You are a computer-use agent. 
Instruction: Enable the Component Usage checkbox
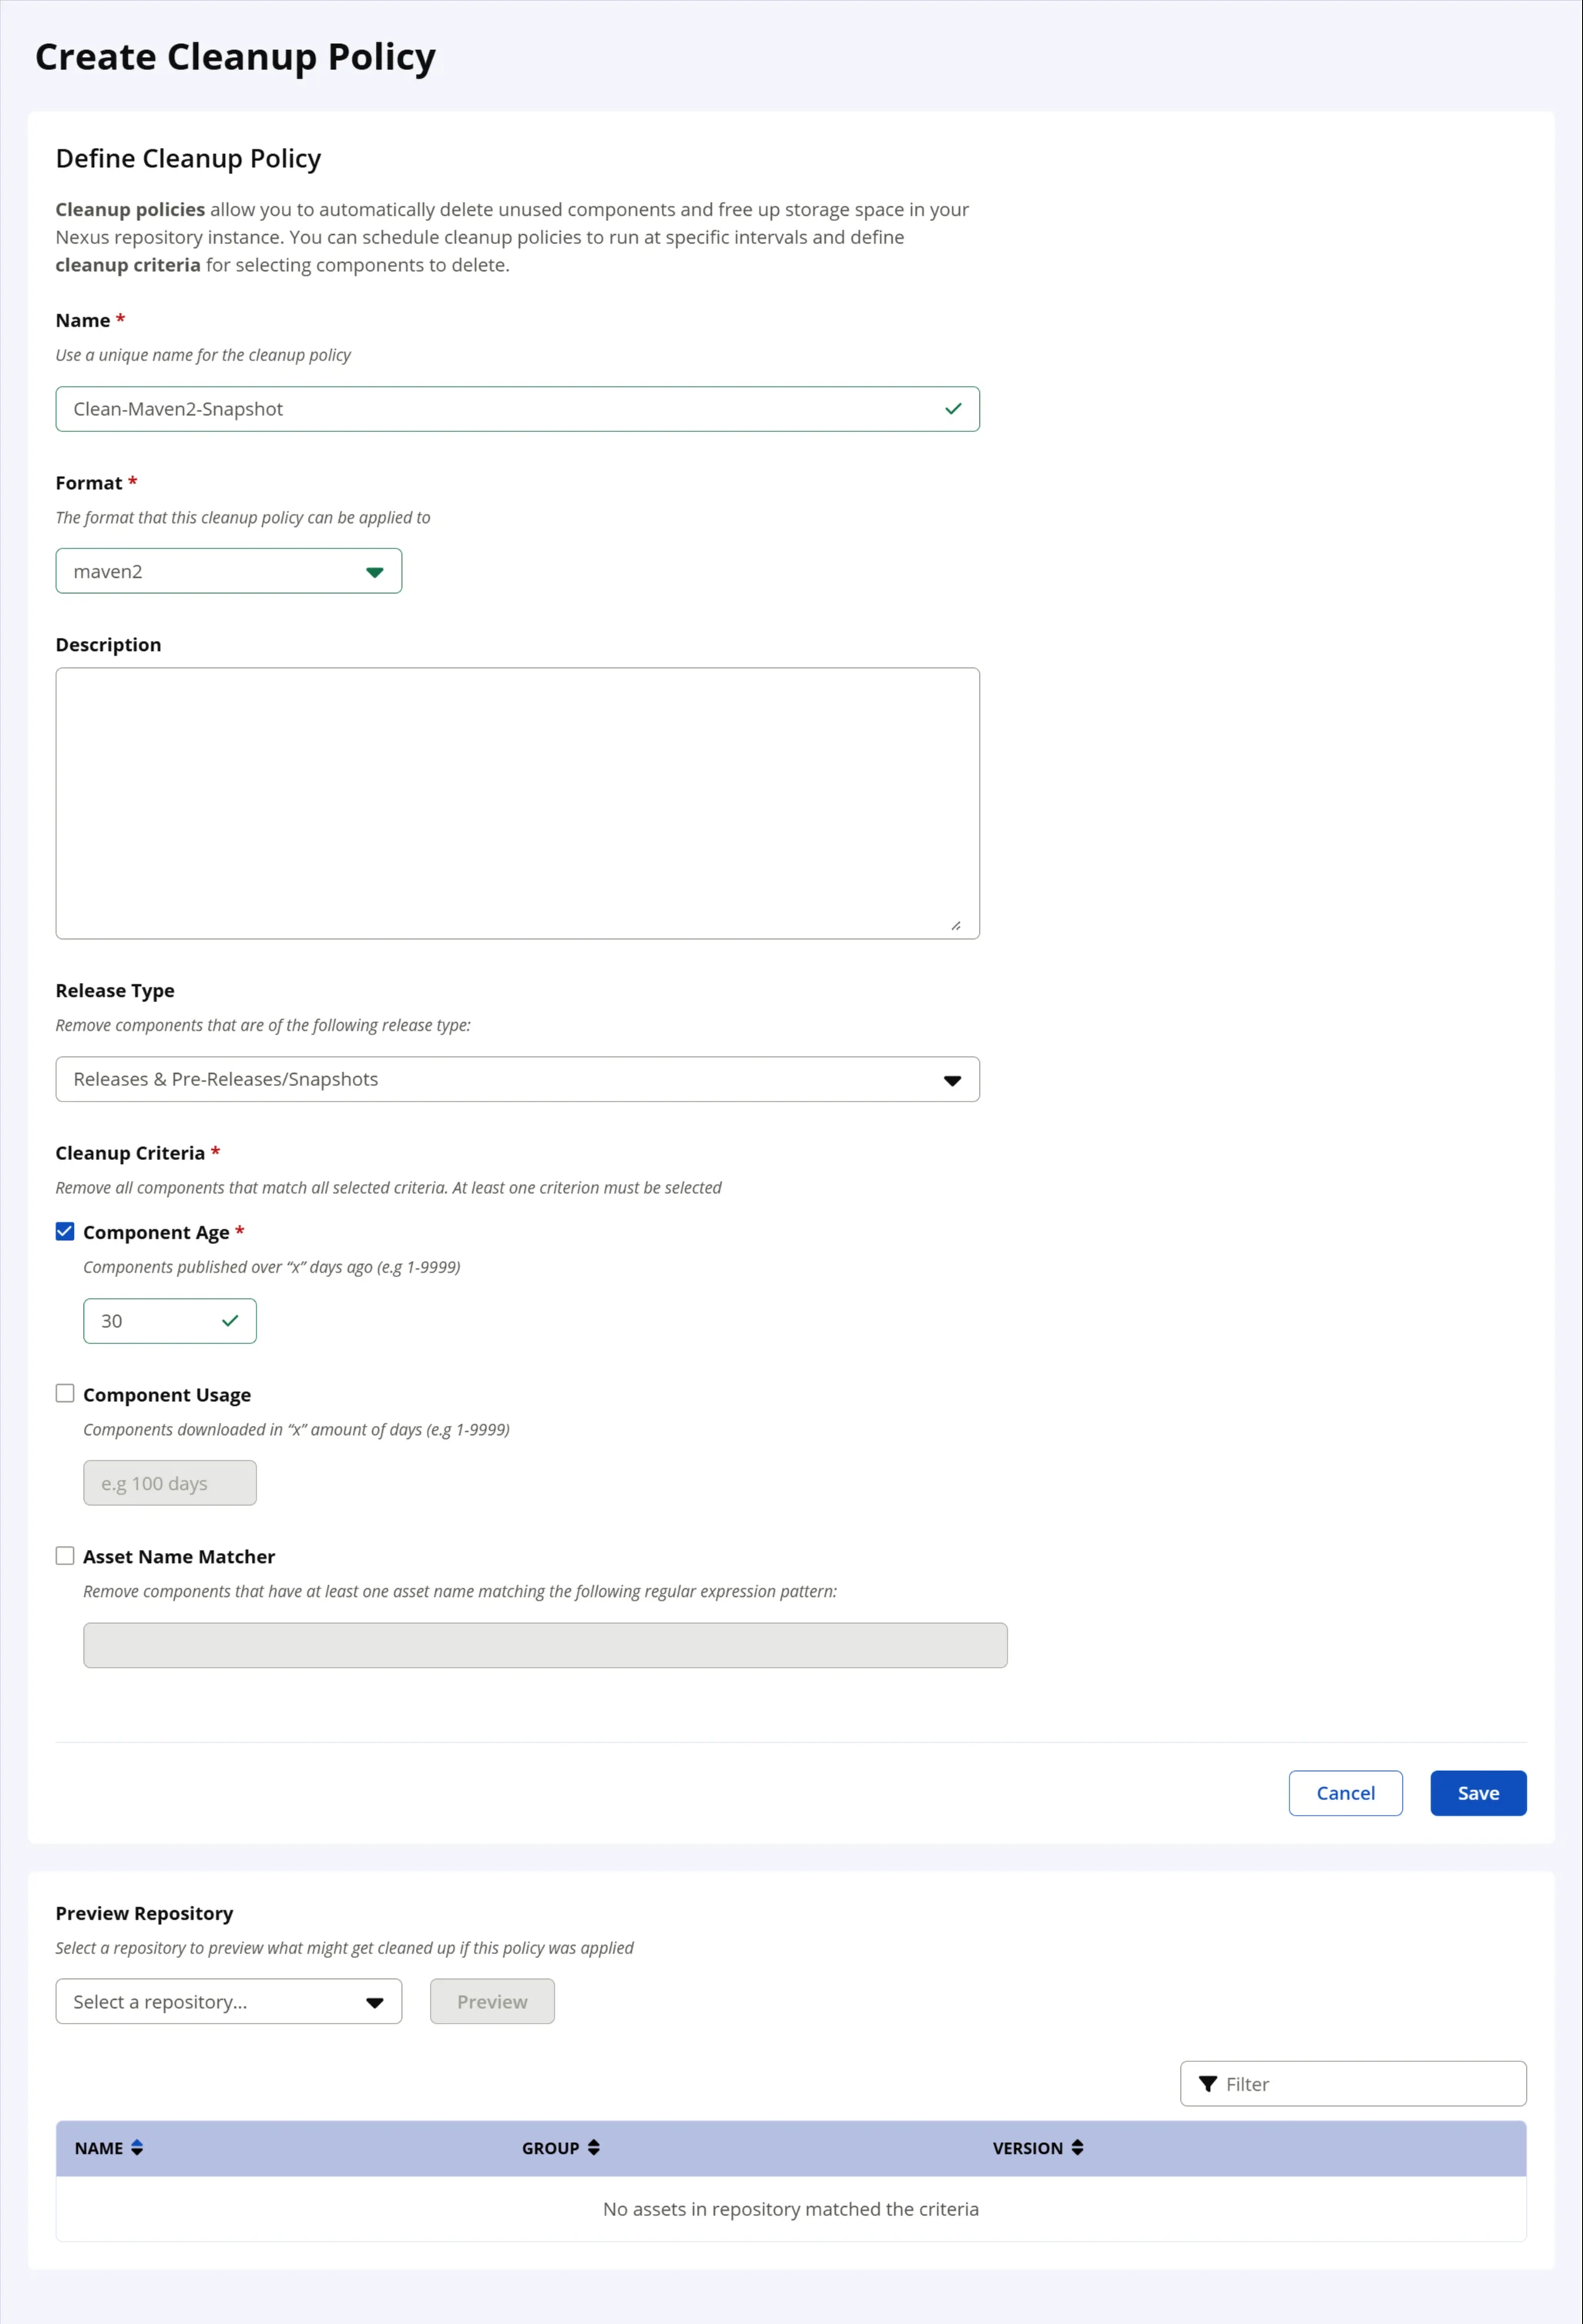pos(65,1393)
